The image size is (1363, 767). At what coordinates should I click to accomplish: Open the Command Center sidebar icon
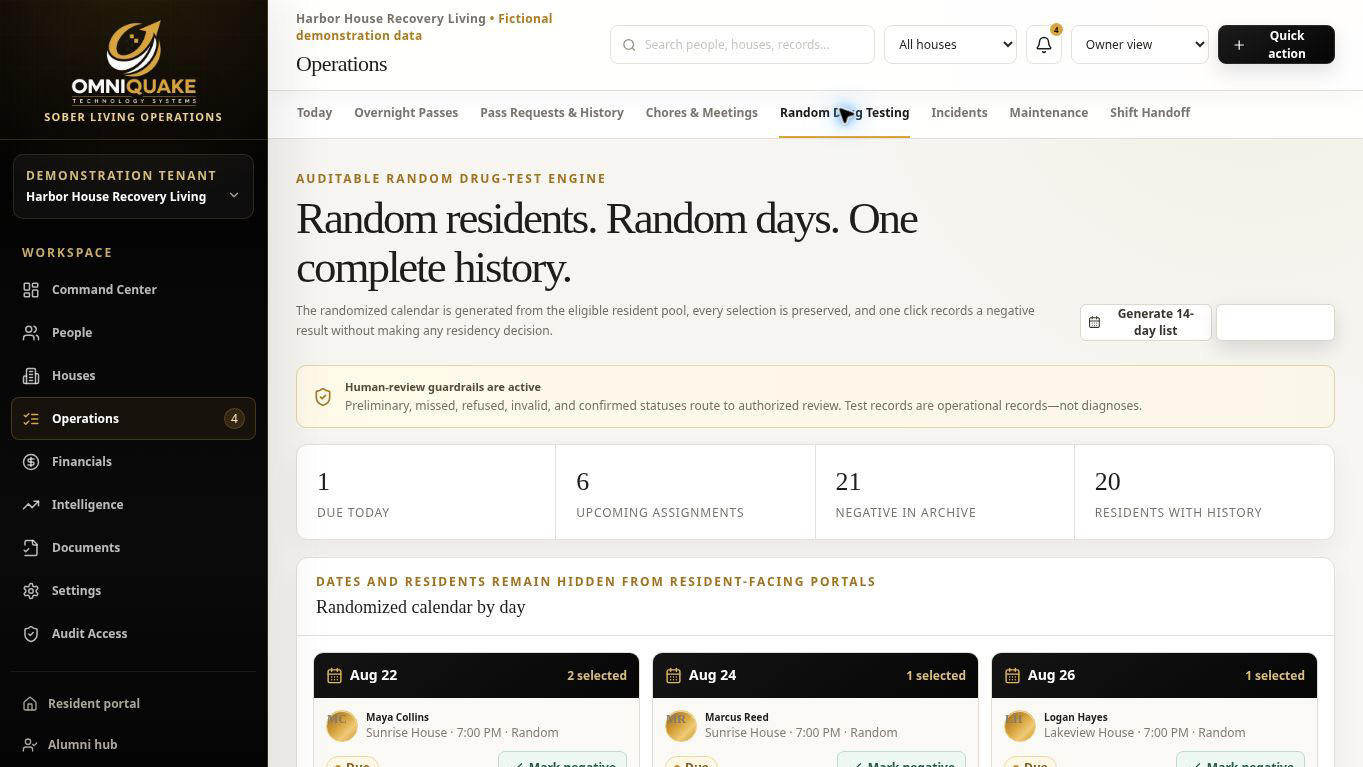[x=31, y=290]
